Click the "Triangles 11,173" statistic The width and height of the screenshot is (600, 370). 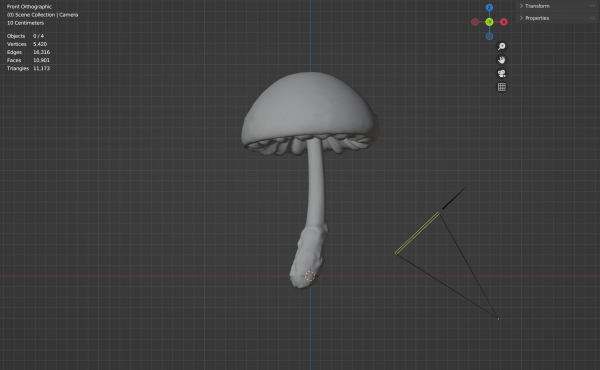coord(28,68)
